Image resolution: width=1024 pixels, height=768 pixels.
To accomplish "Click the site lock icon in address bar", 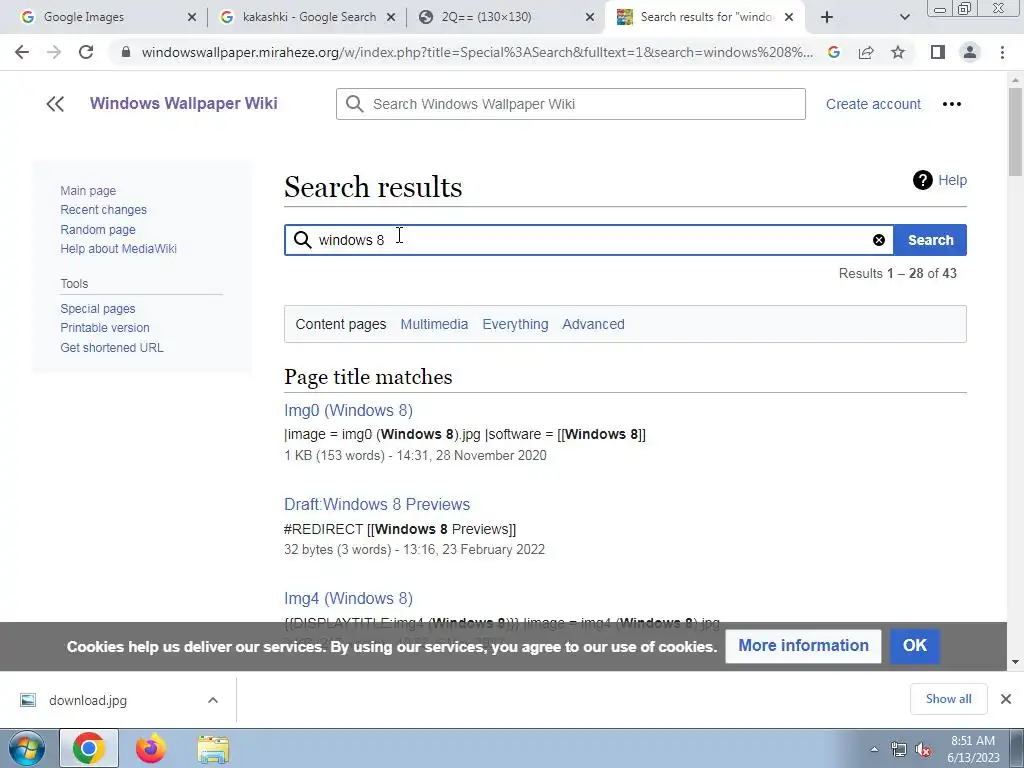I will tap(126, 52).
